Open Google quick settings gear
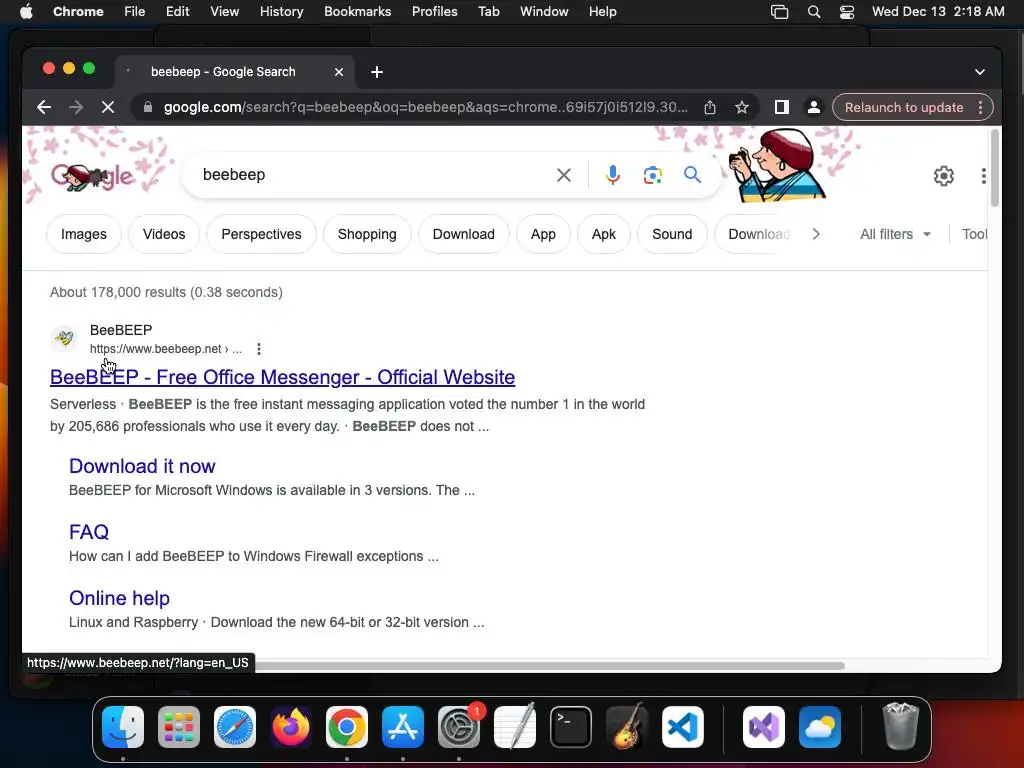The height and width of the screenshot is (768, 1024). point(944,176)
